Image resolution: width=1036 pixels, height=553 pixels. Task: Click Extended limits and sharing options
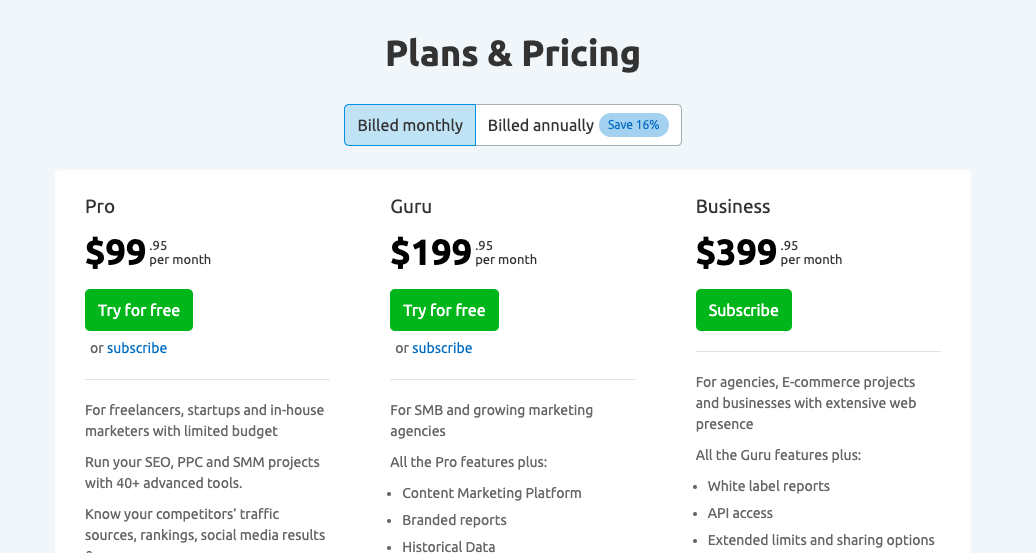point(821,540)
